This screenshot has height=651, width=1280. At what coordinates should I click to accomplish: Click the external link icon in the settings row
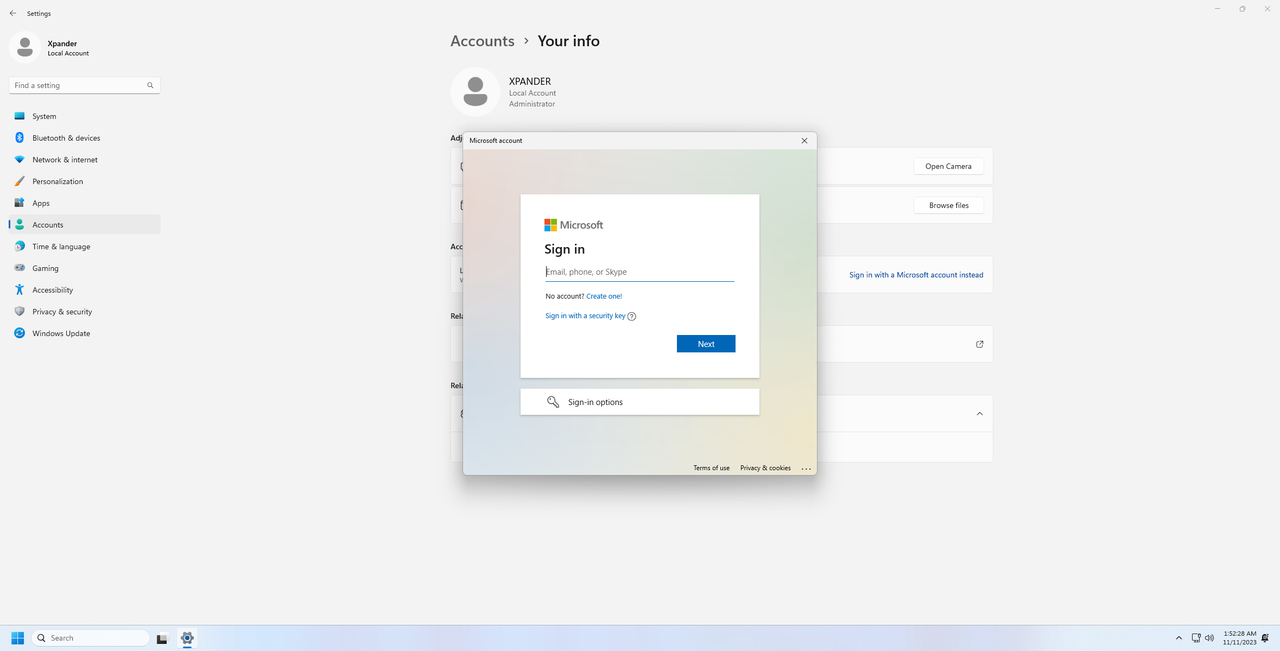pos(980,344)
